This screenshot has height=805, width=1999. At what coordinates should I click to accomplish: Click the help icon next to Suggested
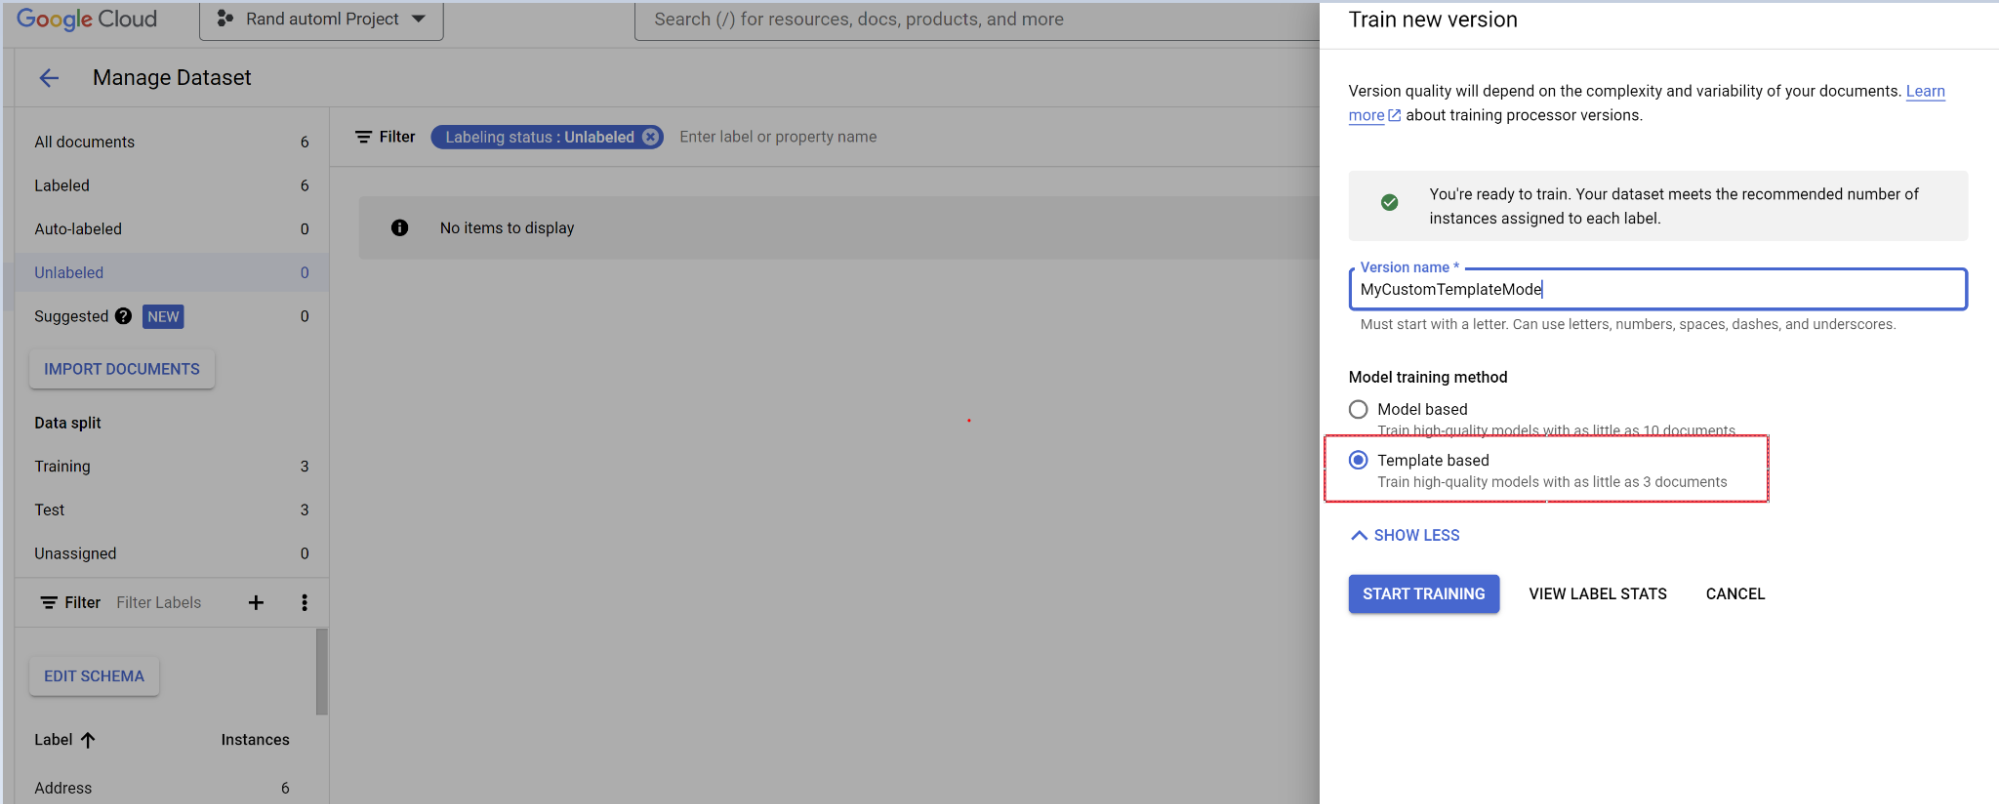point(123,316)
